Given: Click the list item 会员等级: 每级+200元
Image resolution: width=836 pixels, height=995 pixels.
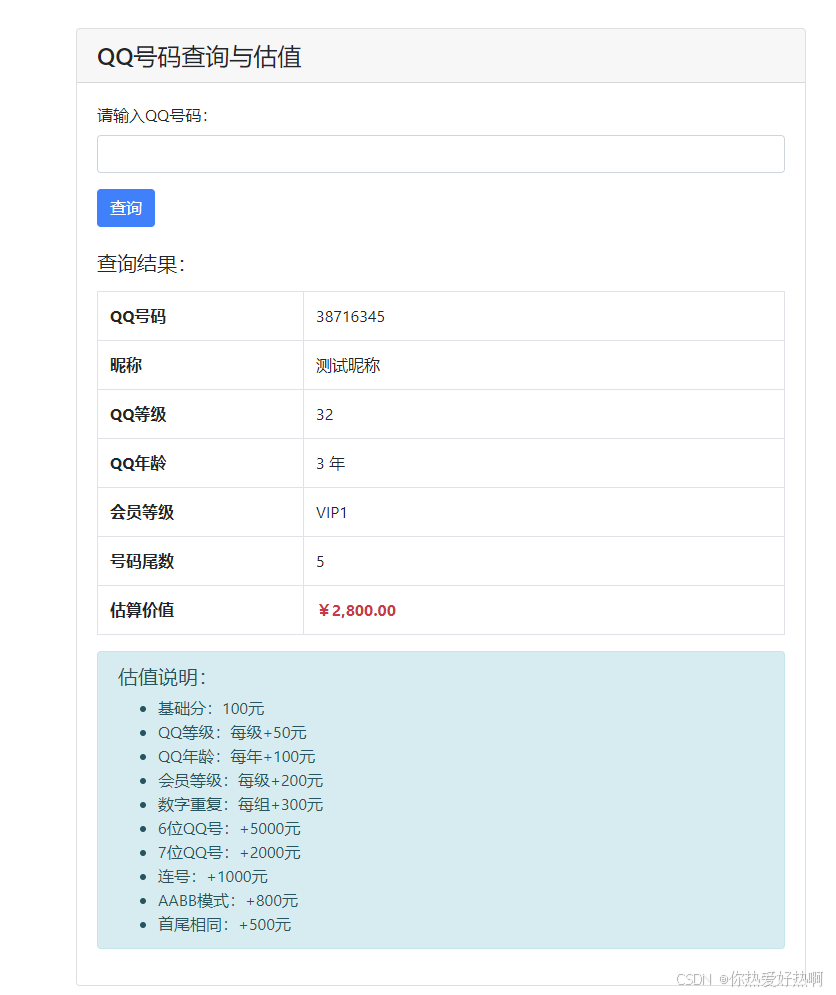Looking at the screenshot, I should [241, 781].
